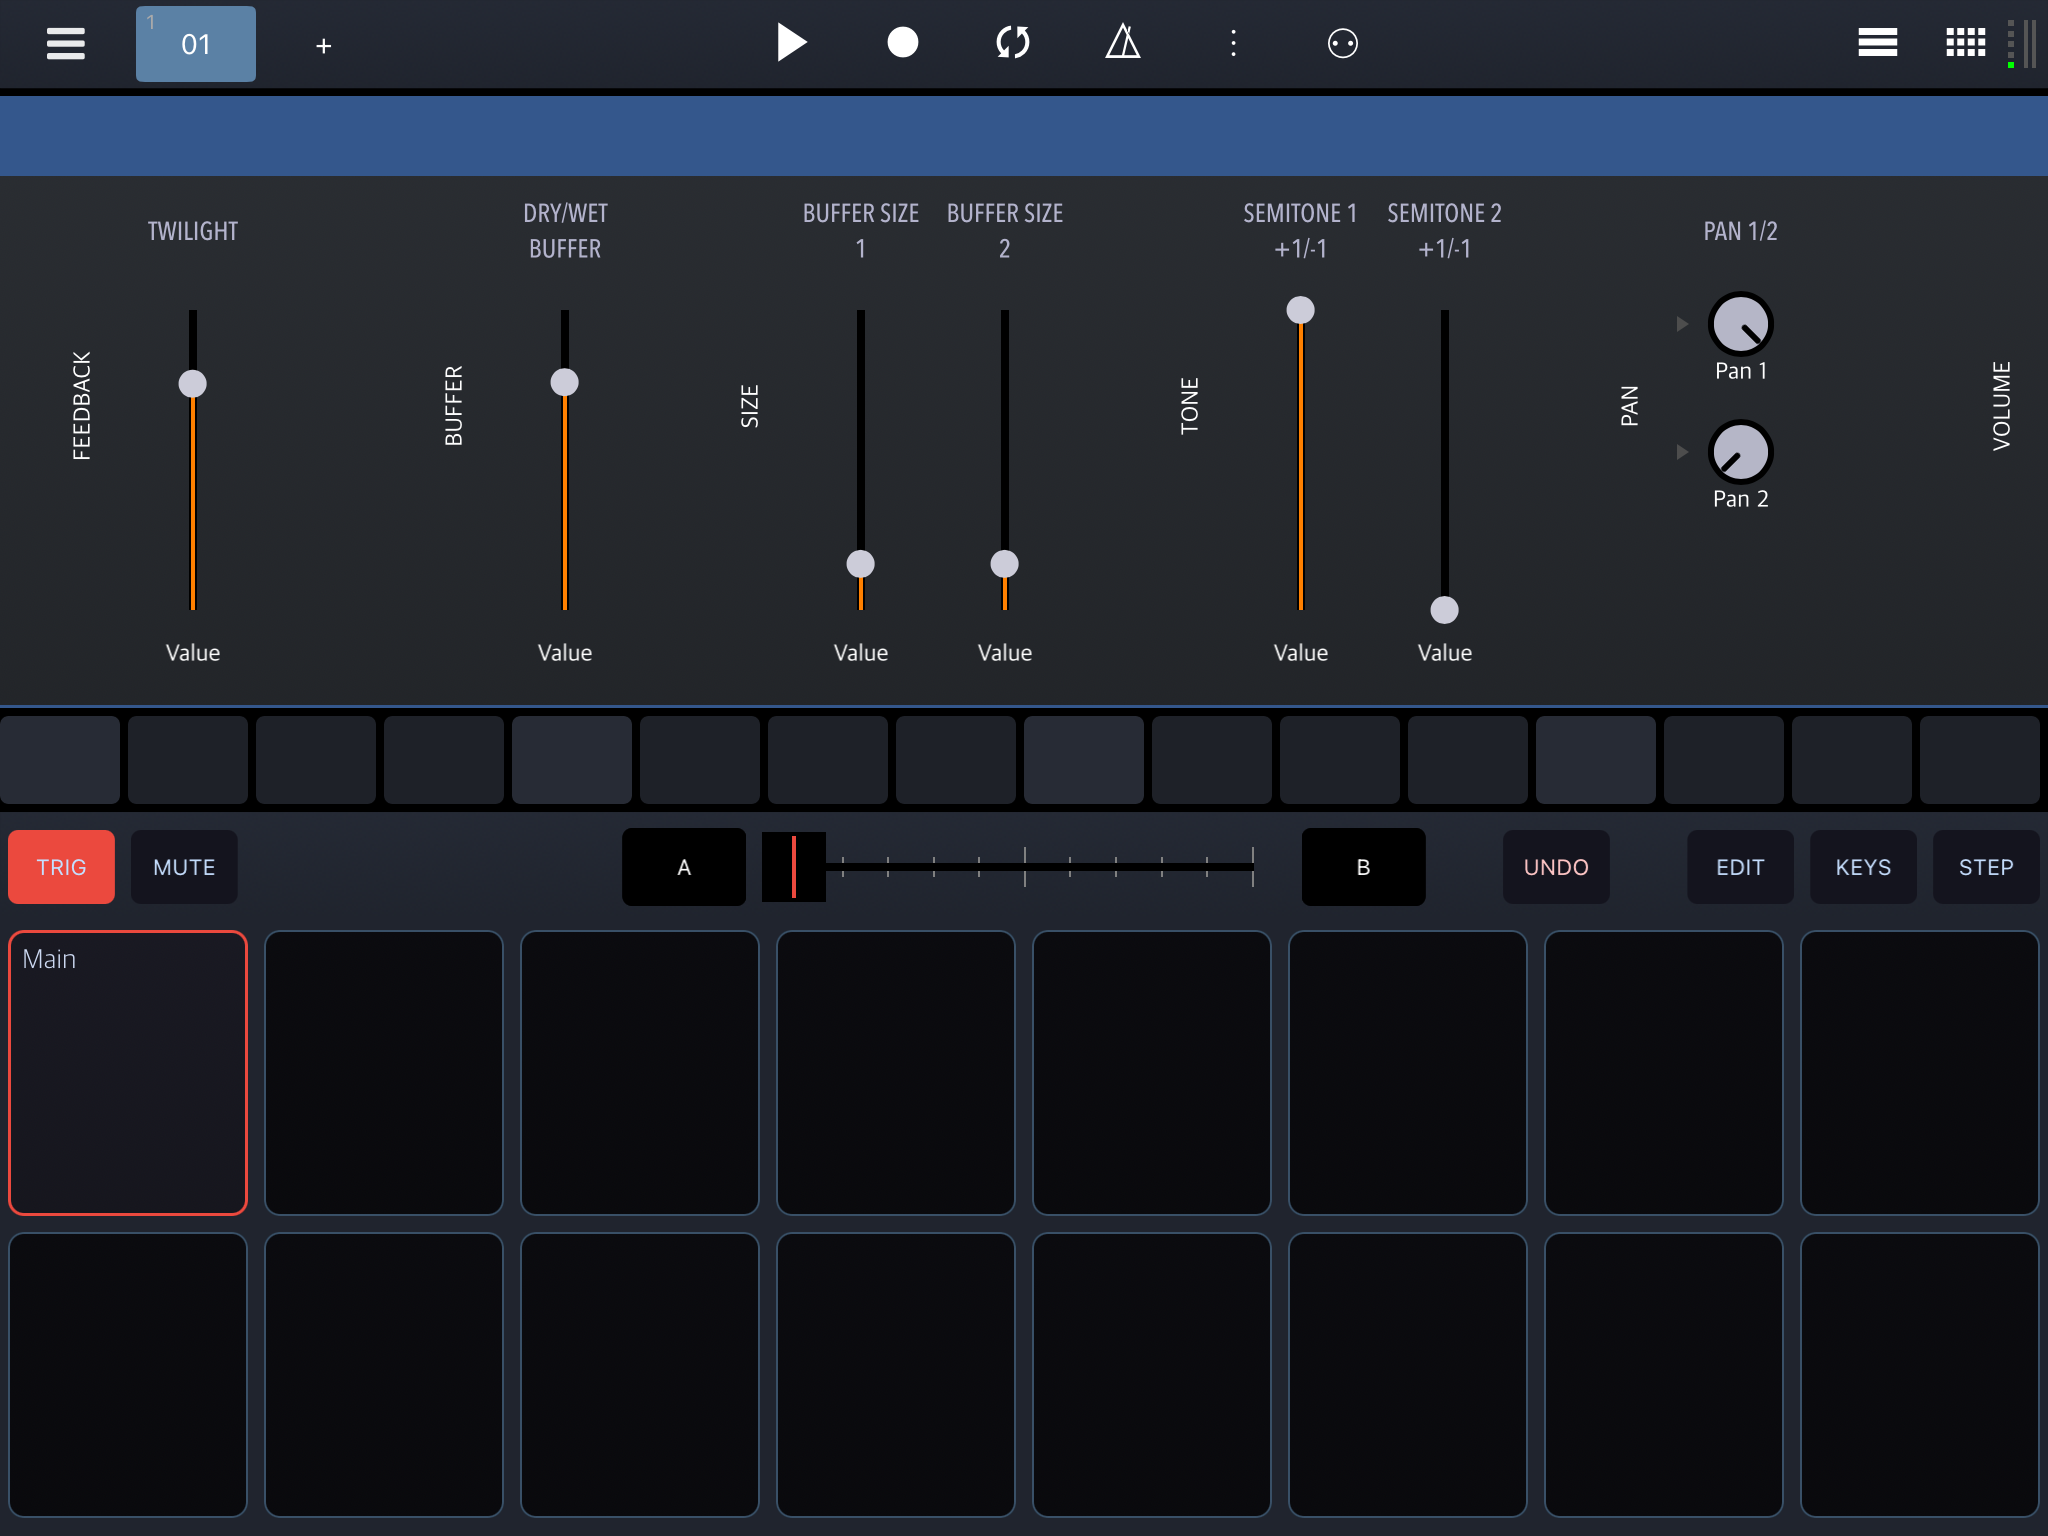
Task: Click the Pan 2 knob
Action: coord(1741,452)
